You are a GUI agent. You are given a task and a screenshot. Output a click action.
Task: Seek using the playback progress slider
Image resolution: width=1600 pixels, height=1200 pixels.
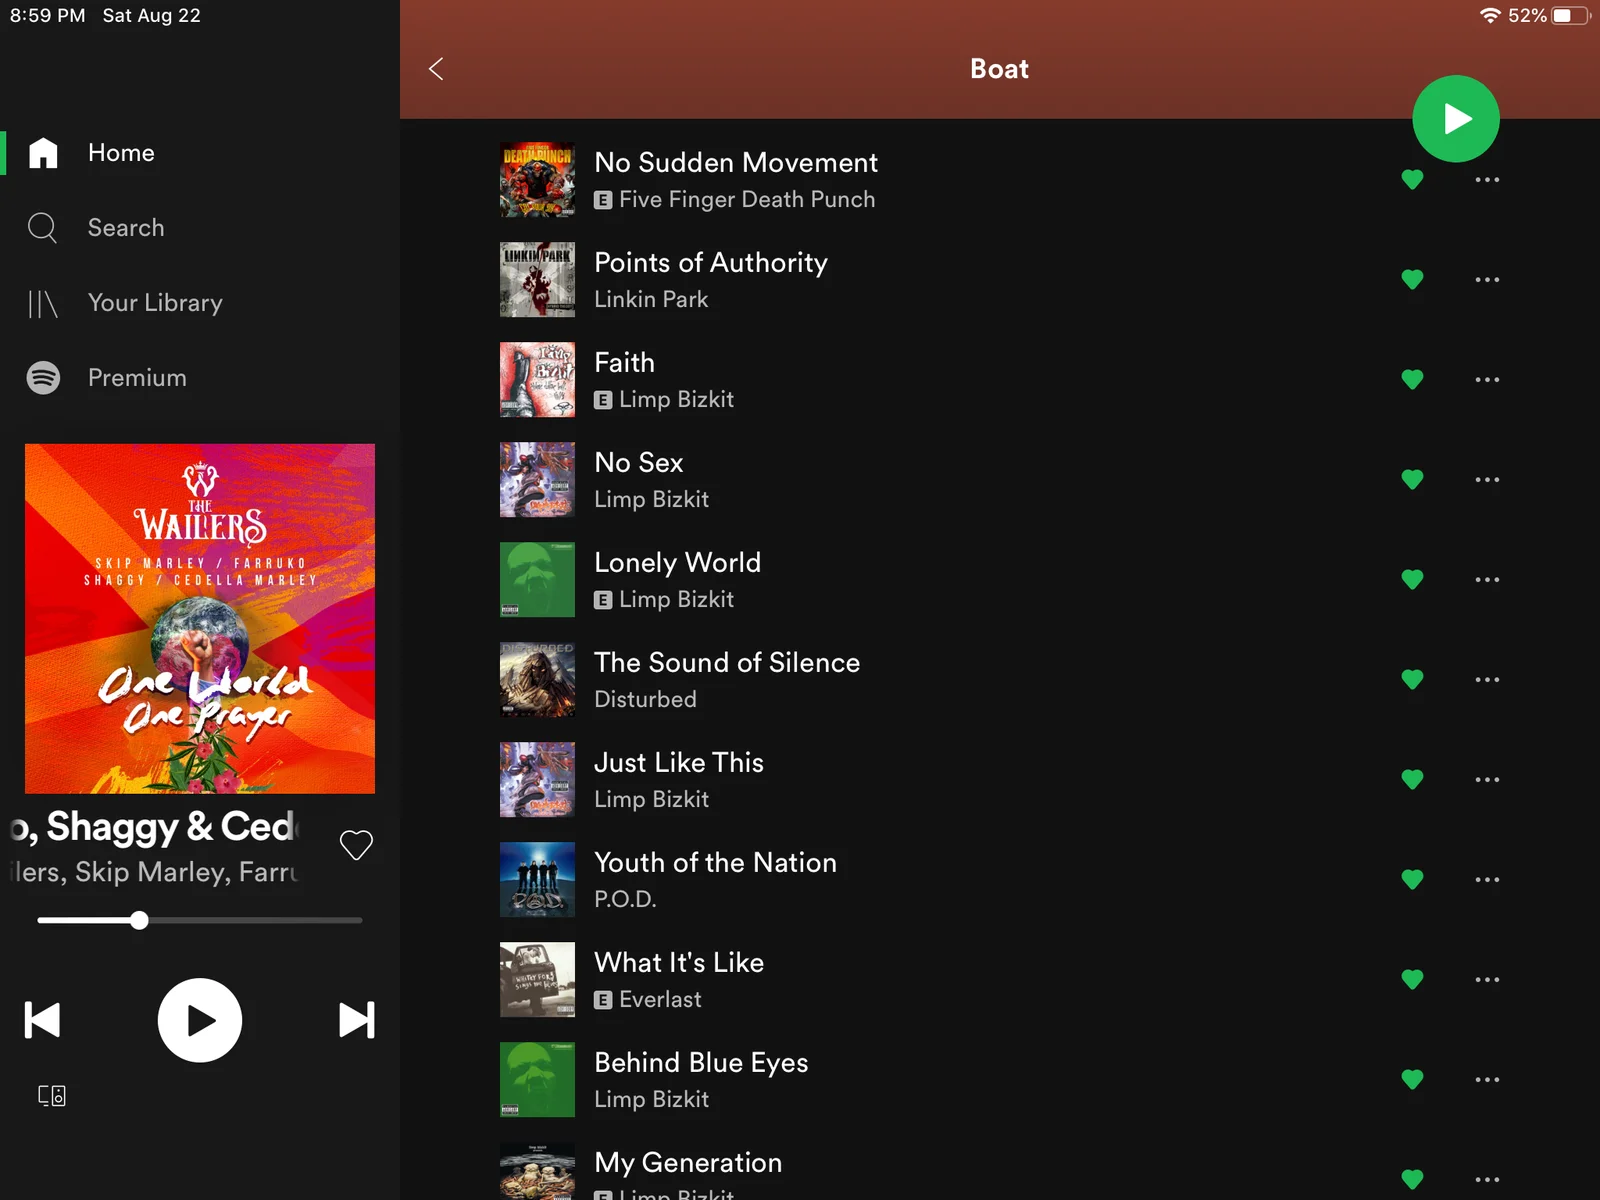tap(200, 920)
